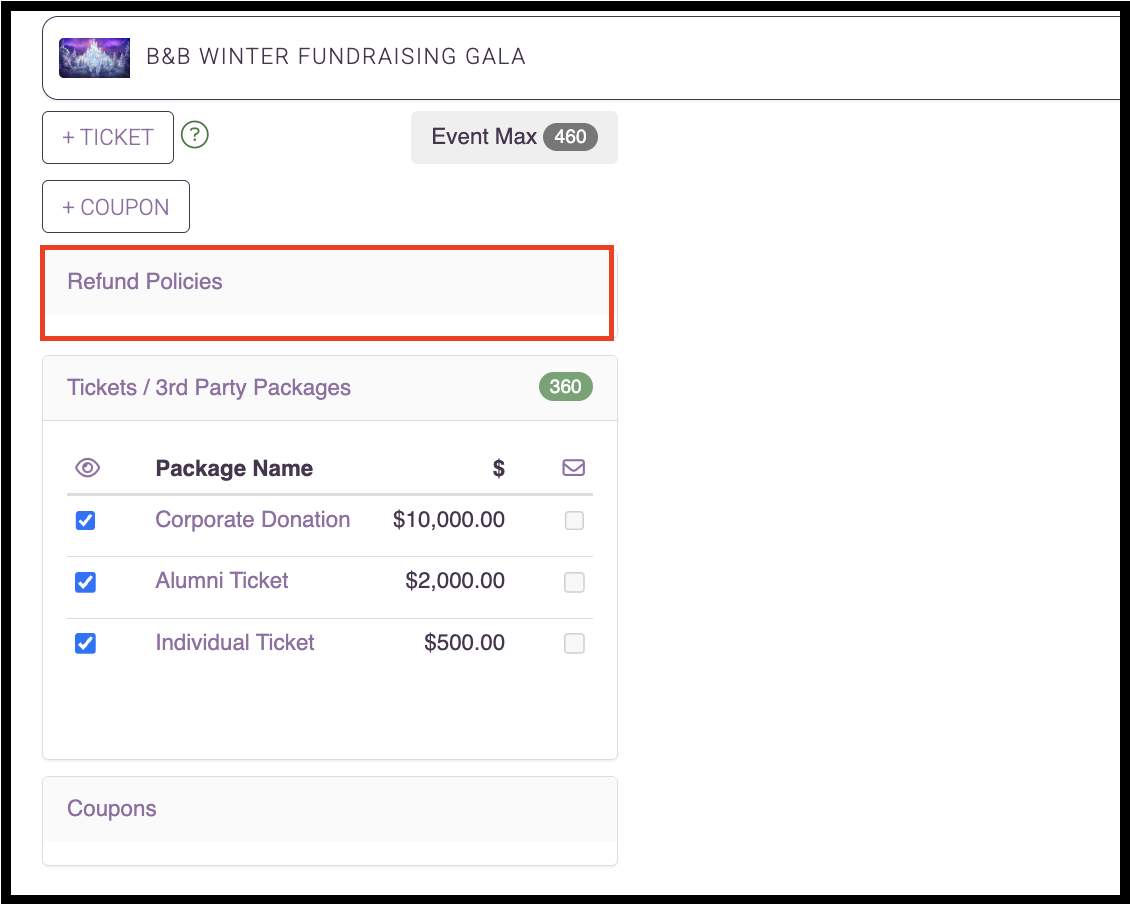Image resolution: width=1130 pixels, height=904 pixels.
Task: Click the $500.00 price value
Action: click(465, 642)
